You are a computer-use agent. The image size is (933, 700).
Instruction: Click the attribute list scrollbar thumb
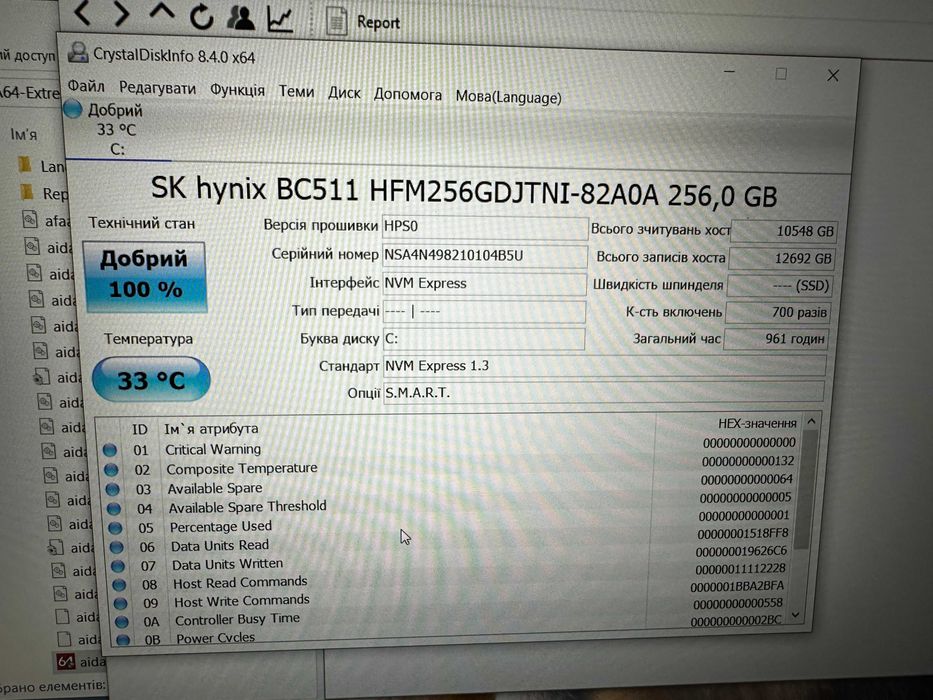tap(804, 489)
